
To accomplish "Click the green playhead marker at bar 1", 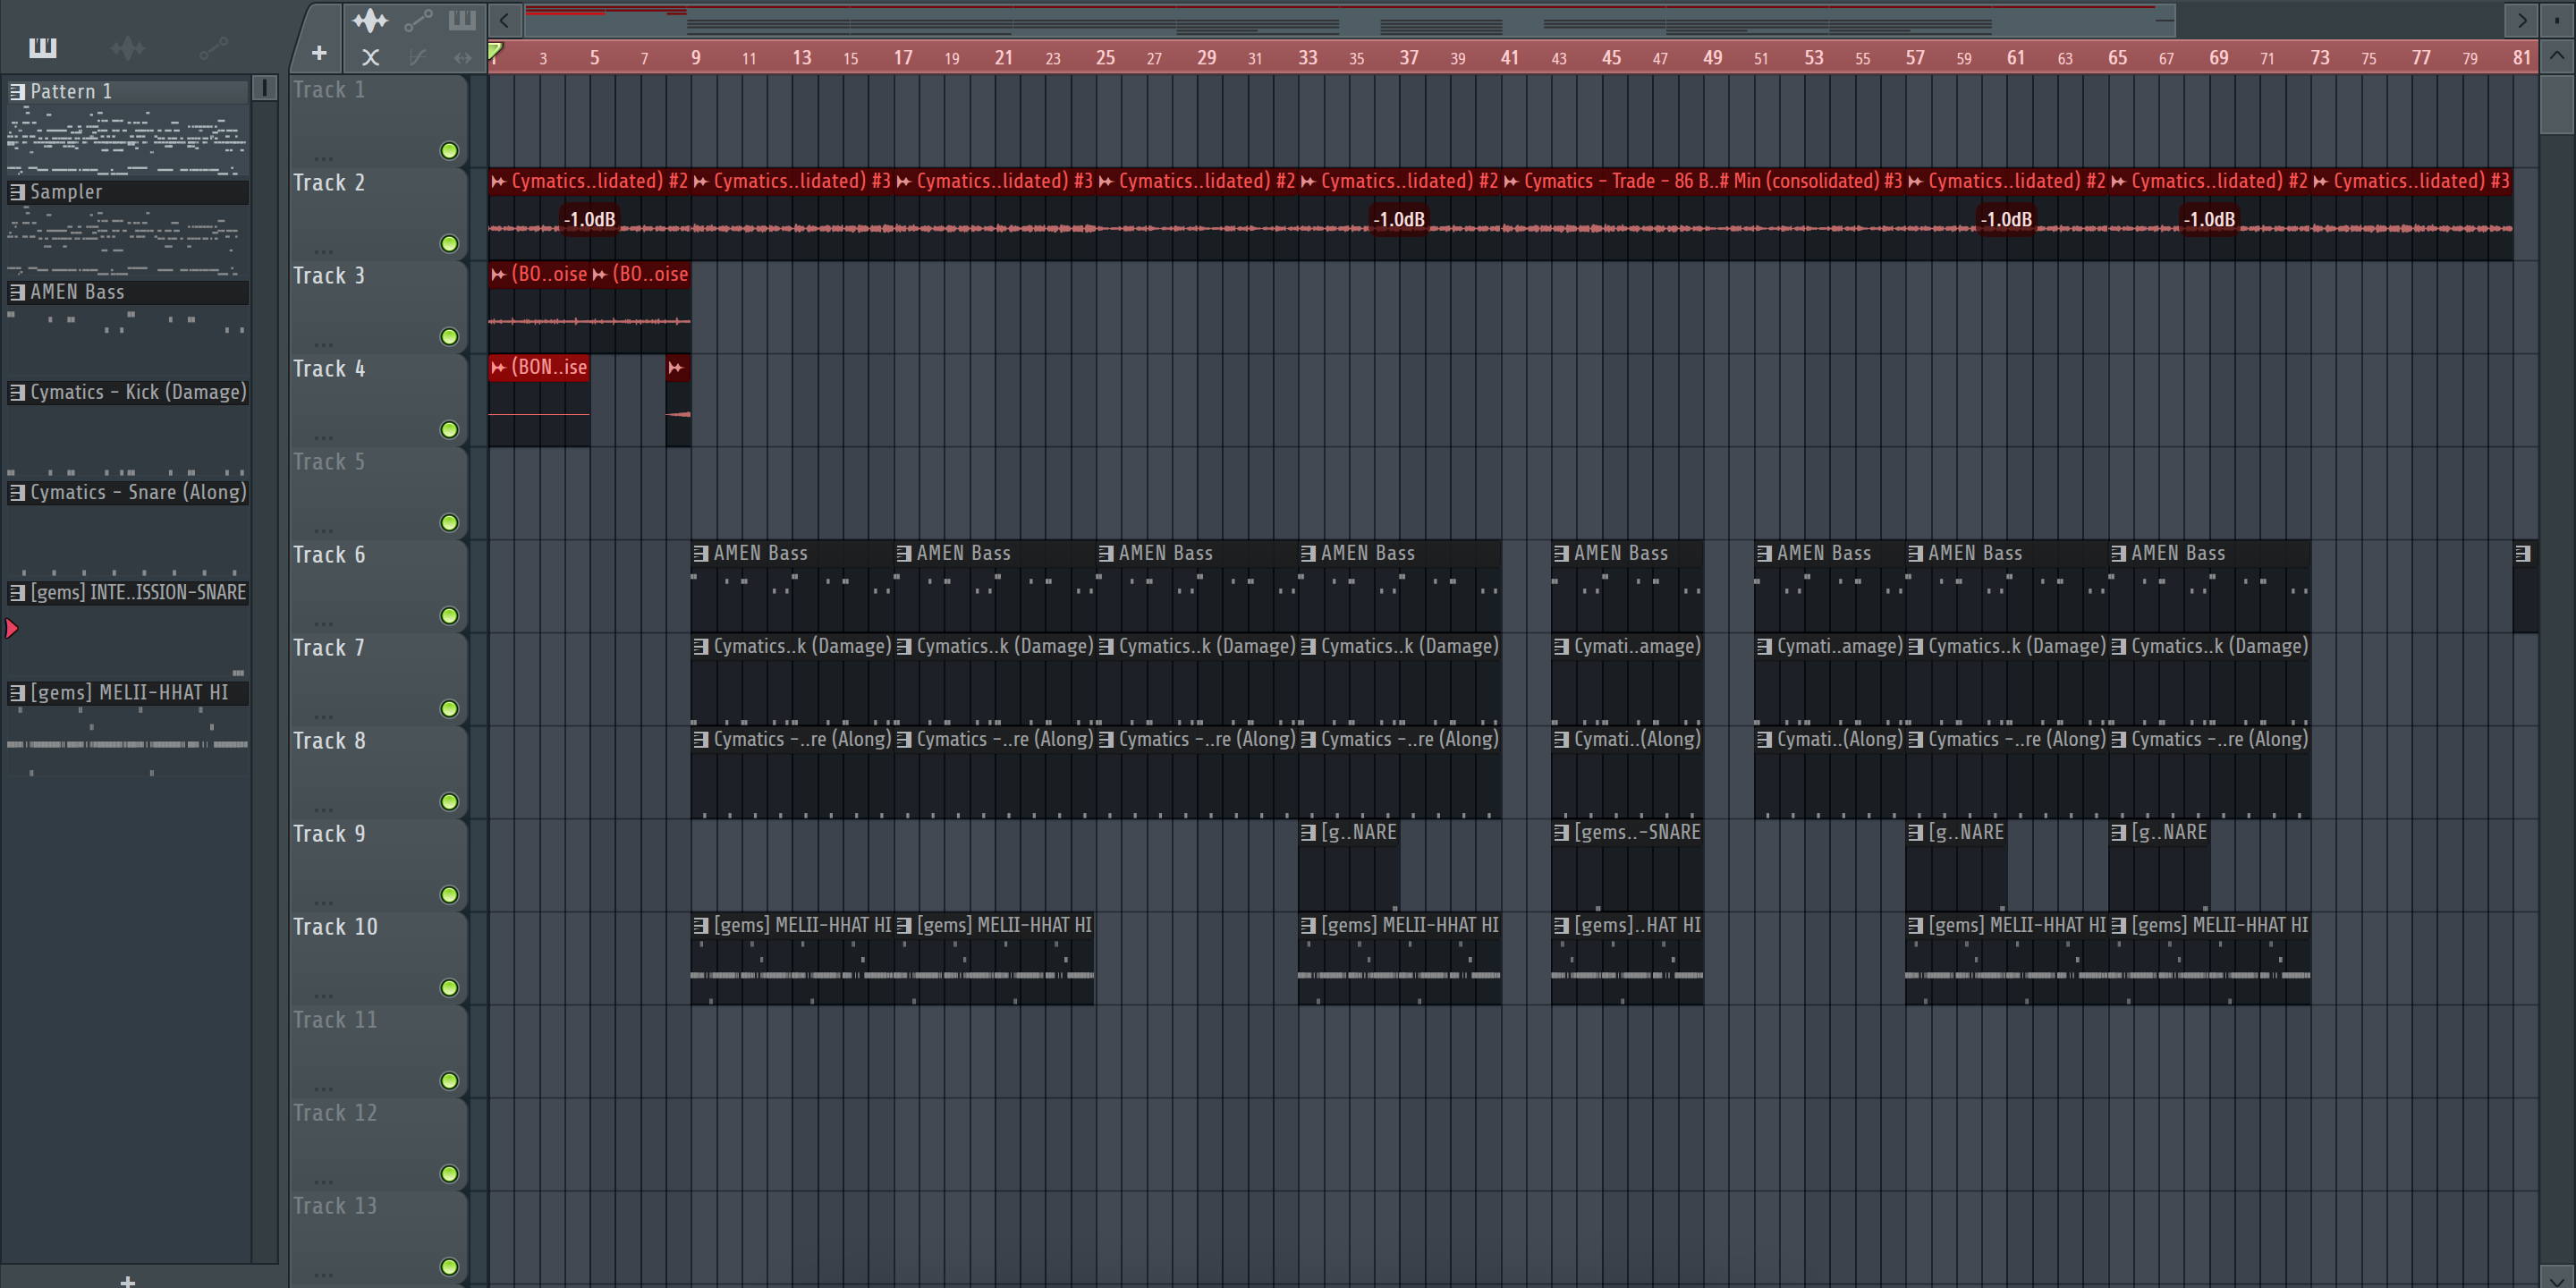I will (x=495, y=50).
